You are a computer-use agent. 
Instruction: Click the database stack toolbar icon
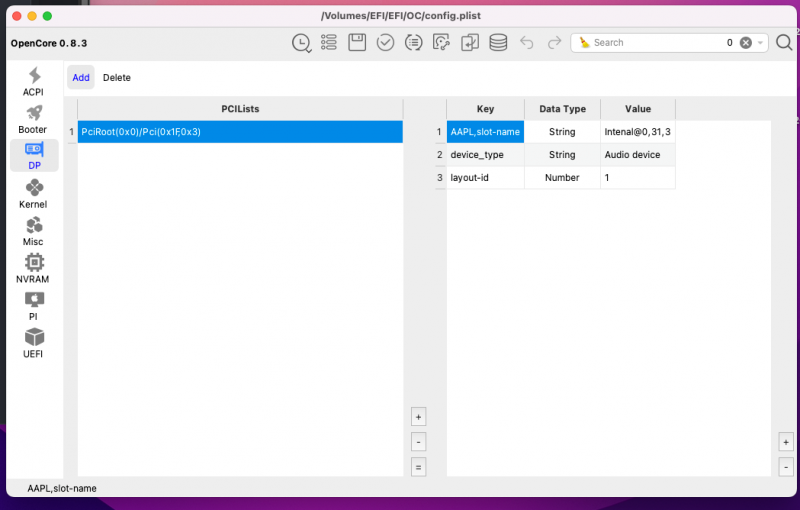[x=498, y=42]
